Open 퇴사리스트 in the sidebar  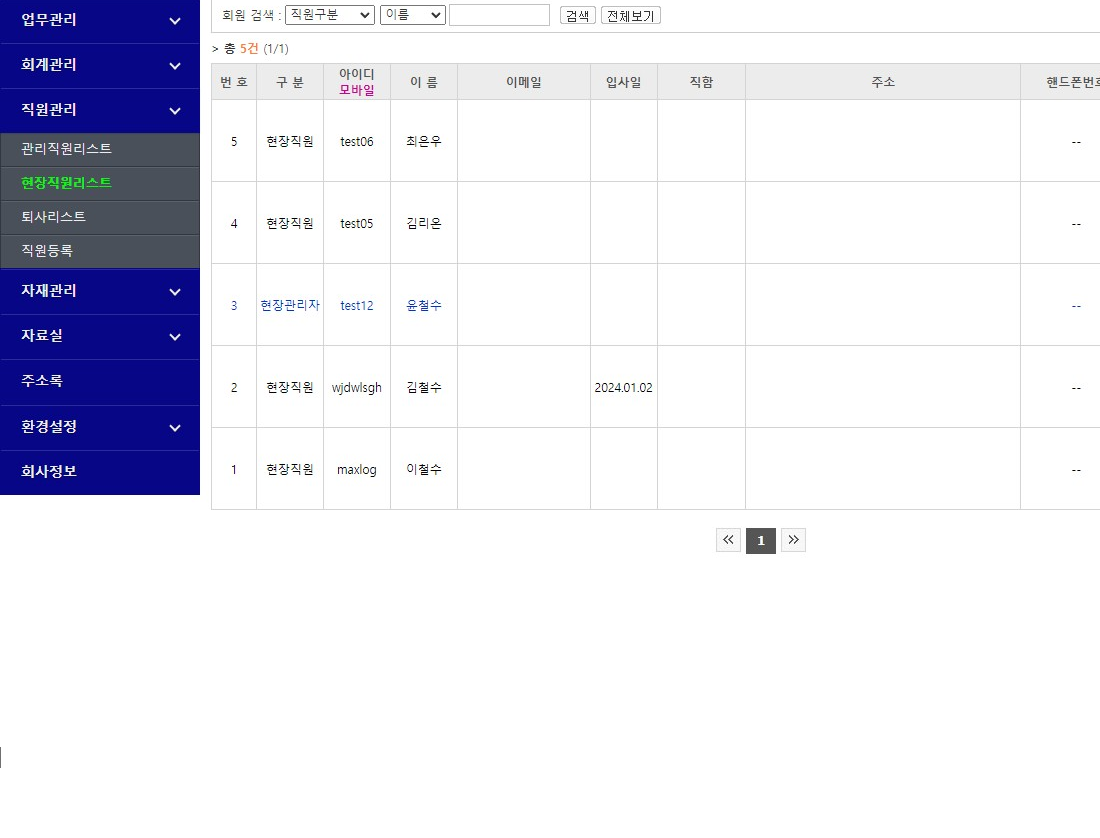click(54, 217)
